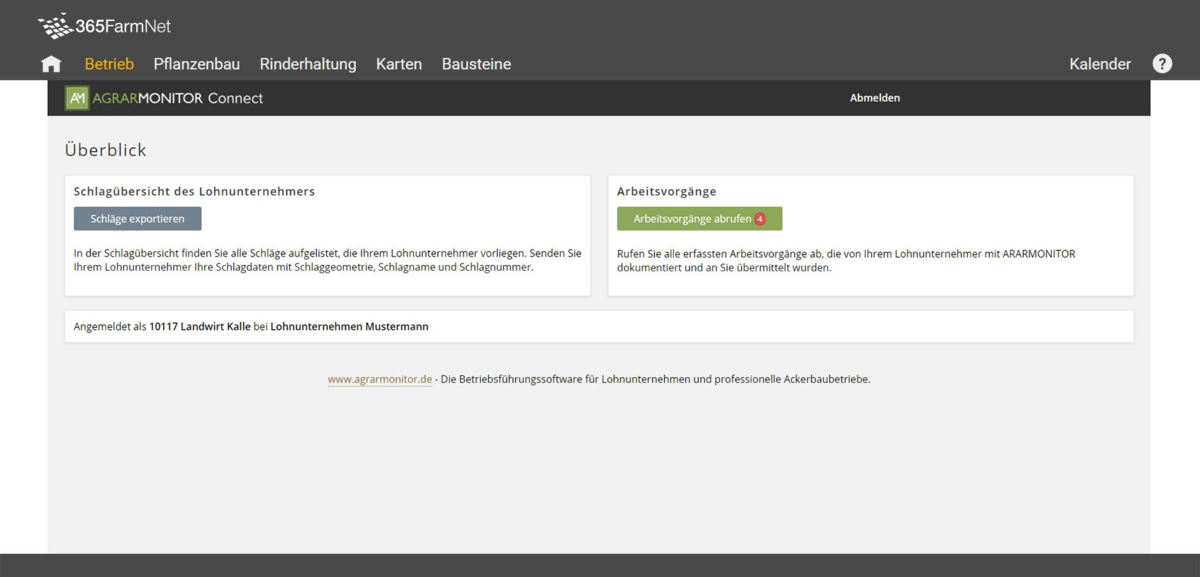
Task: Click the Arbeitsvorgänge abrufen button
Action: tap(692, 219)
